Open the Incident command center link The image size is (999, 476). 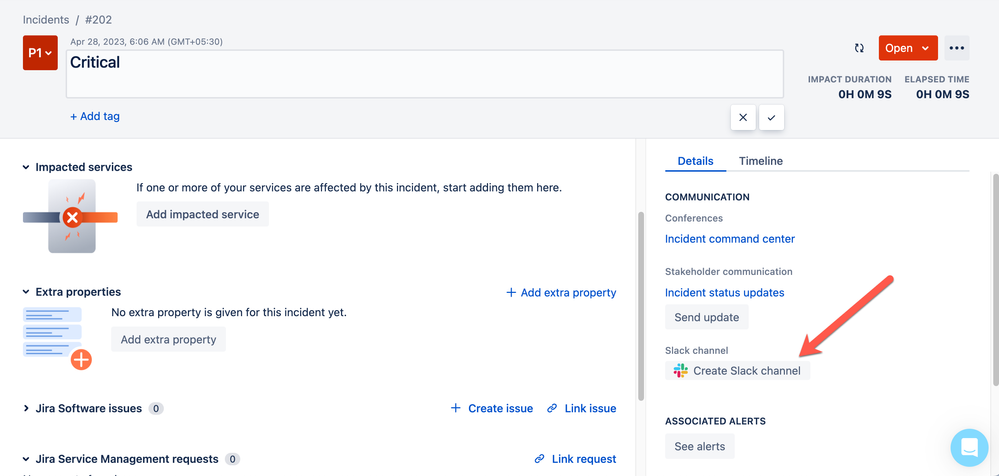pyautogui.click(x=730, y=239)
